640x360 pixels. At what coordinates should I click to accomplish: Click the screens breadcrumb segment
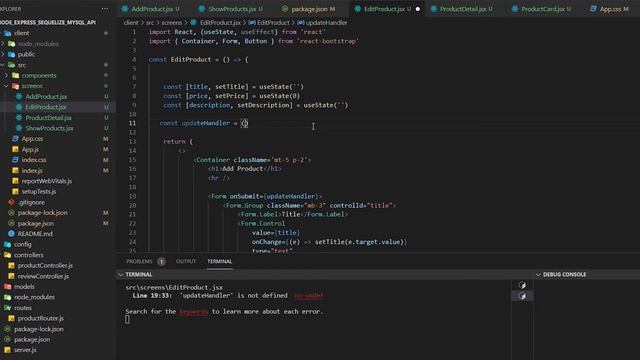click(x=171, y=23)
